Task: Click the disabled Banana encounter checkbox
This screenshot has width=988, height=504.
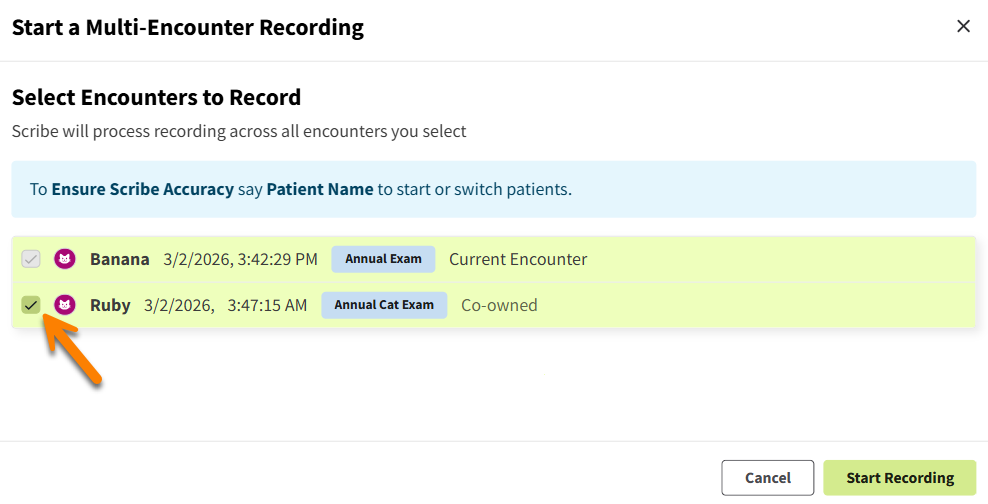Action: 31,259
